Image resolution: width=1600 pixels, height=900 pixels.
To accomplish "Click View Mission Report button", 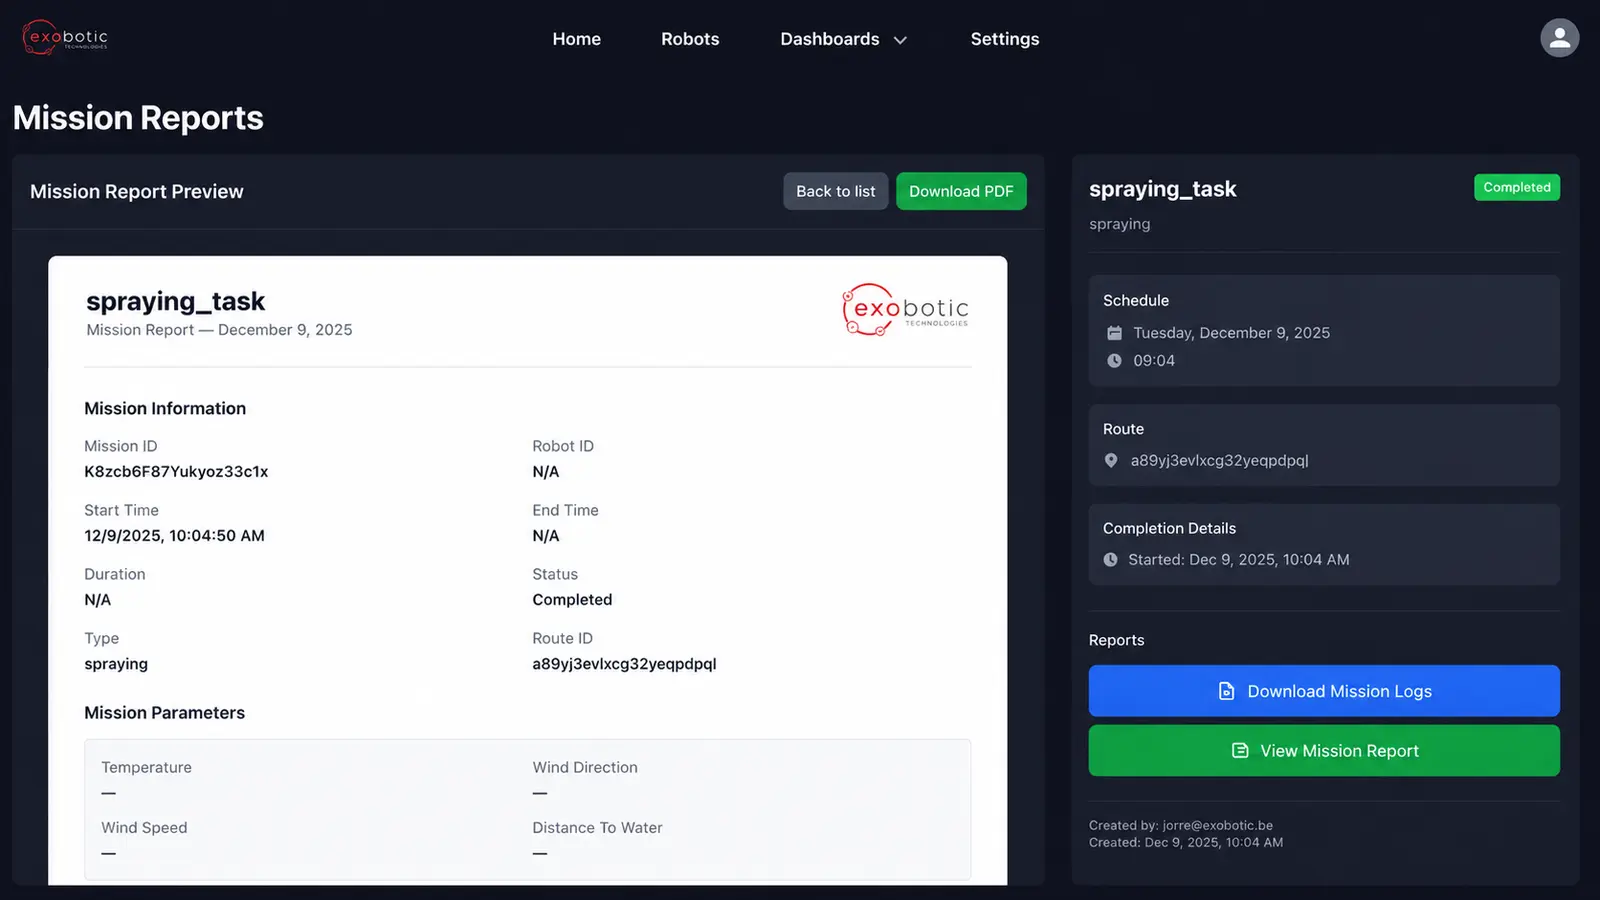I will pos(1324,751).
